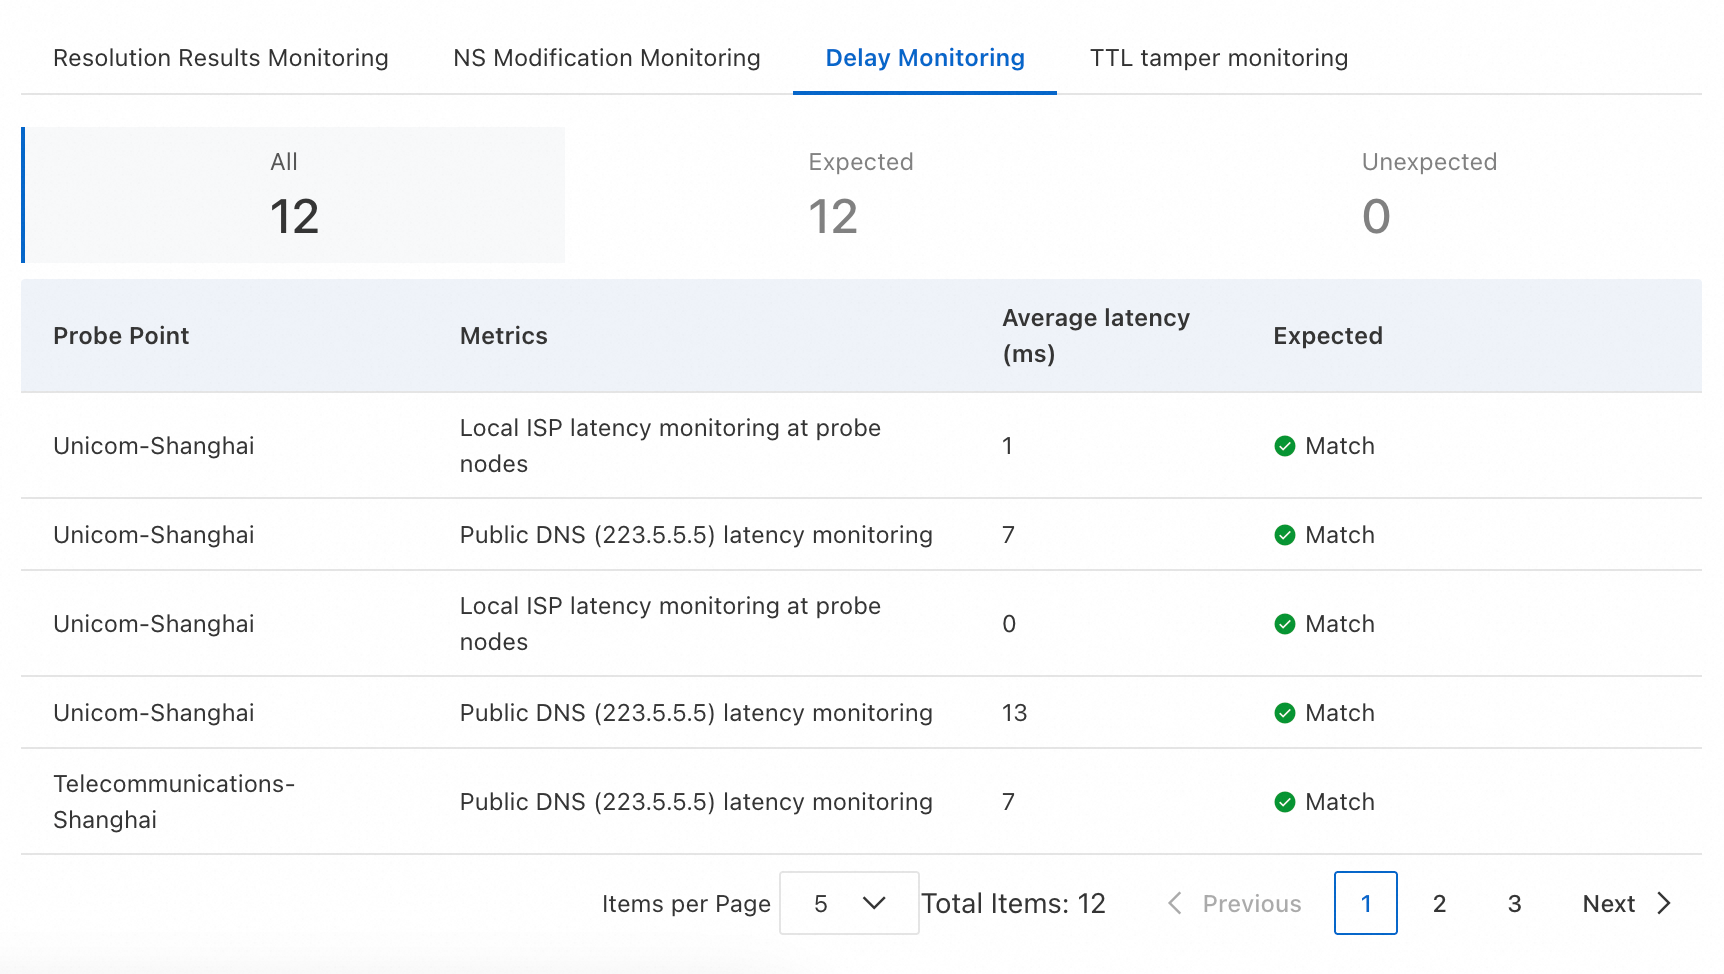Show only Expected results card
This screenshot has width=1724, height=974.
tap(860, 196)
